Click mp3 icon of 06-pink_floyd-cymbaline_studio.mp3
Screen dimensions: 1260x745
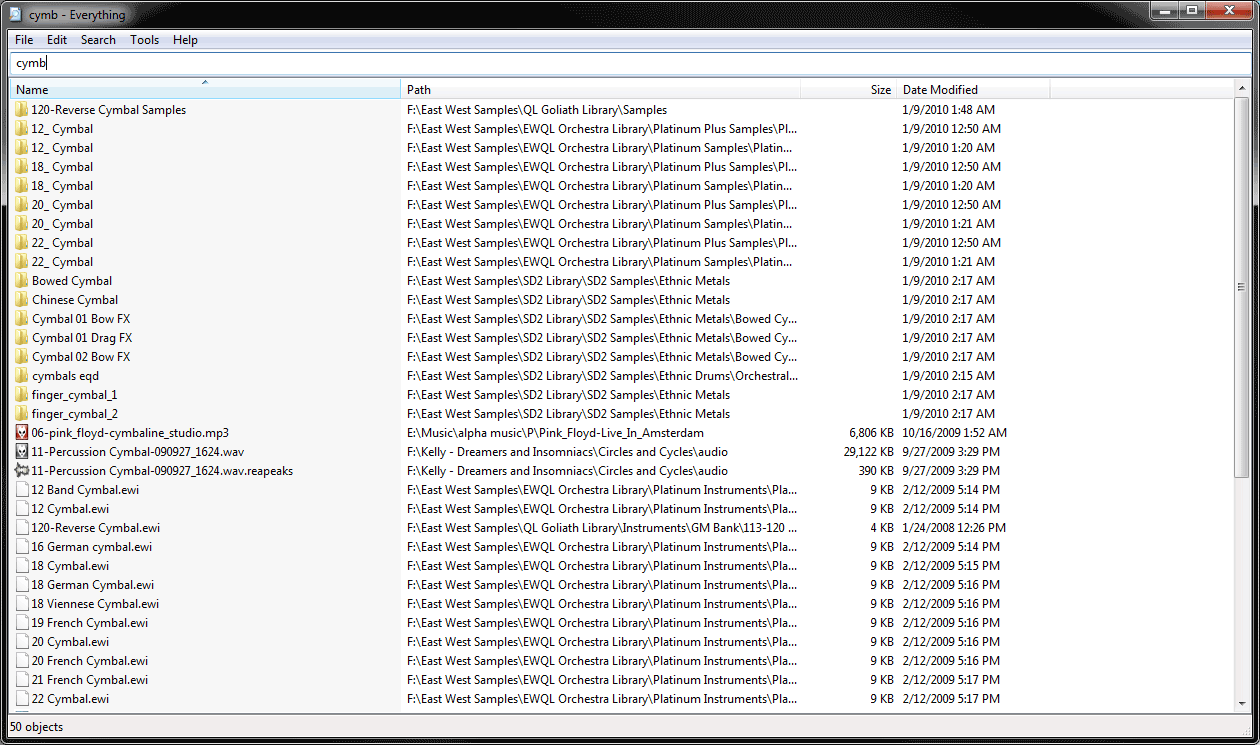(22, 433)
